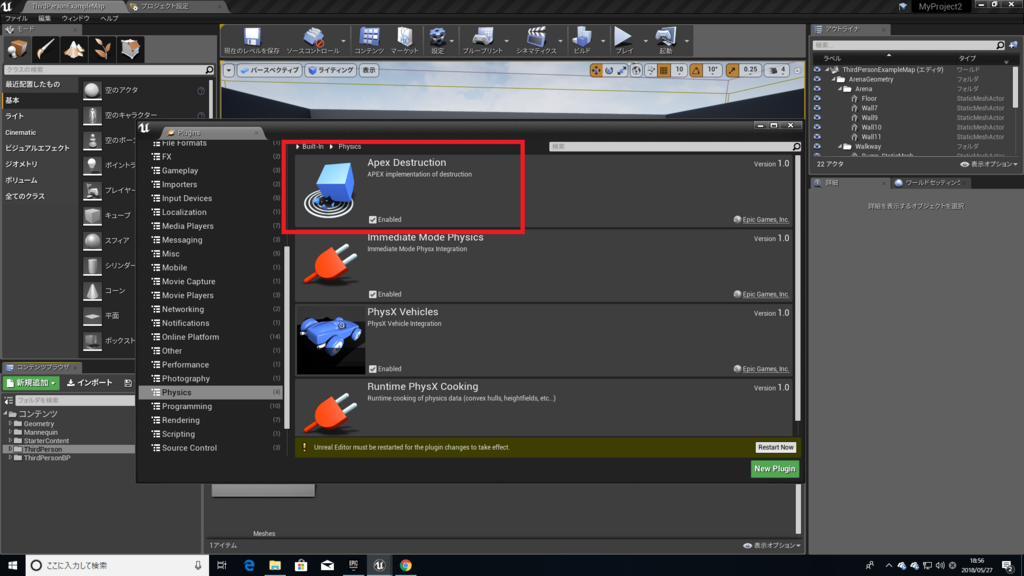Viewport: 1024px width, 576px height.
Task: Click New Plugin button
Action: click(775, 469)
